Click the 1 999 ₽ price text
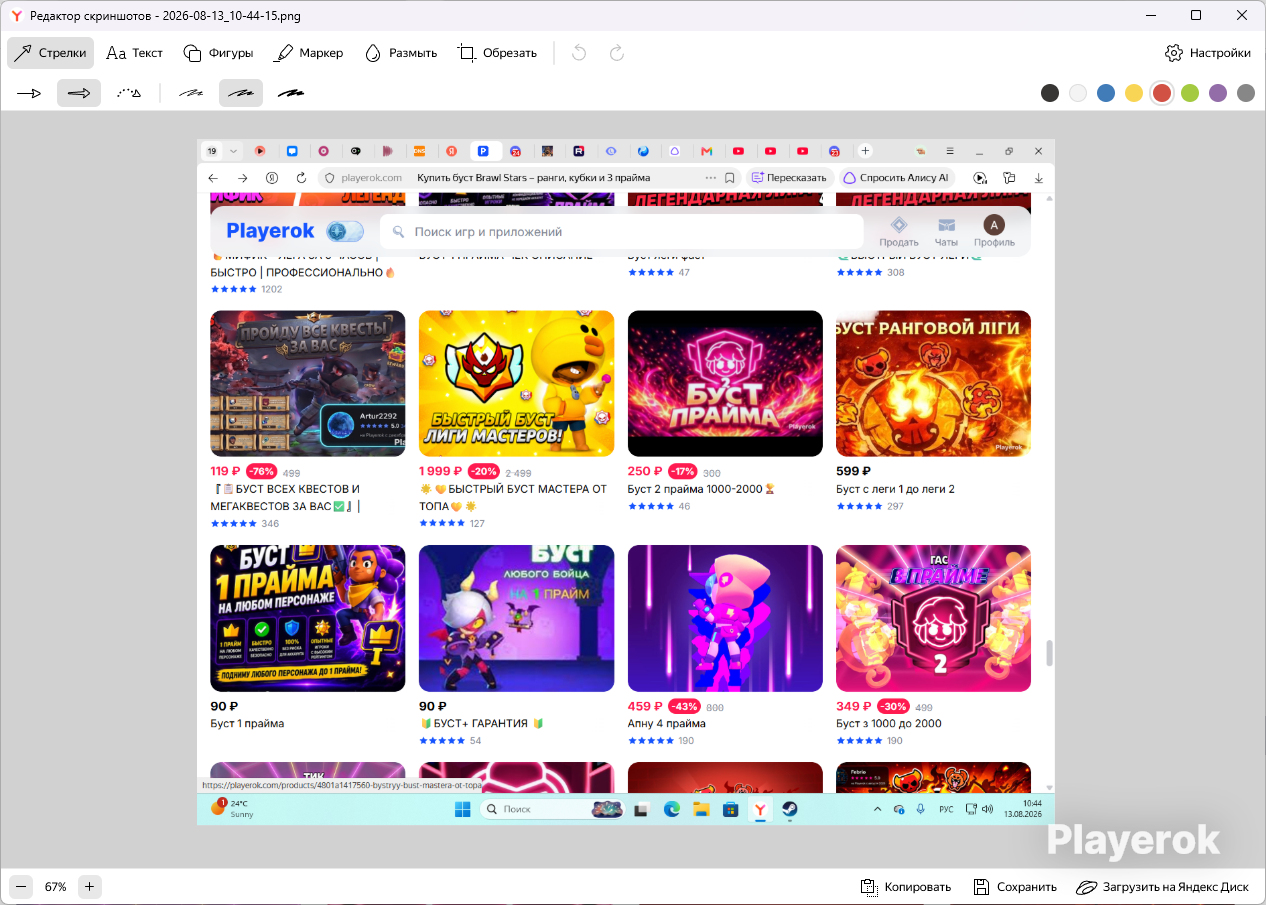1266x905 pixels. click(x=441, y=471)
